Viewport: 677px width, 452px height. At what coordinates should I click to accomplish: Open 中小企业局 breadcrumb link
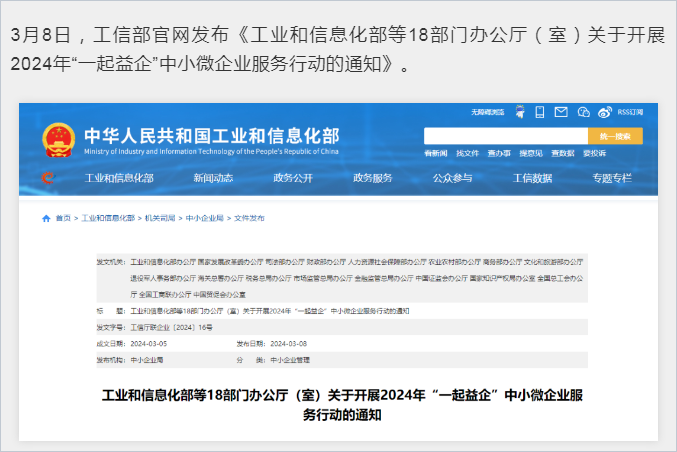tap(204, 218)
